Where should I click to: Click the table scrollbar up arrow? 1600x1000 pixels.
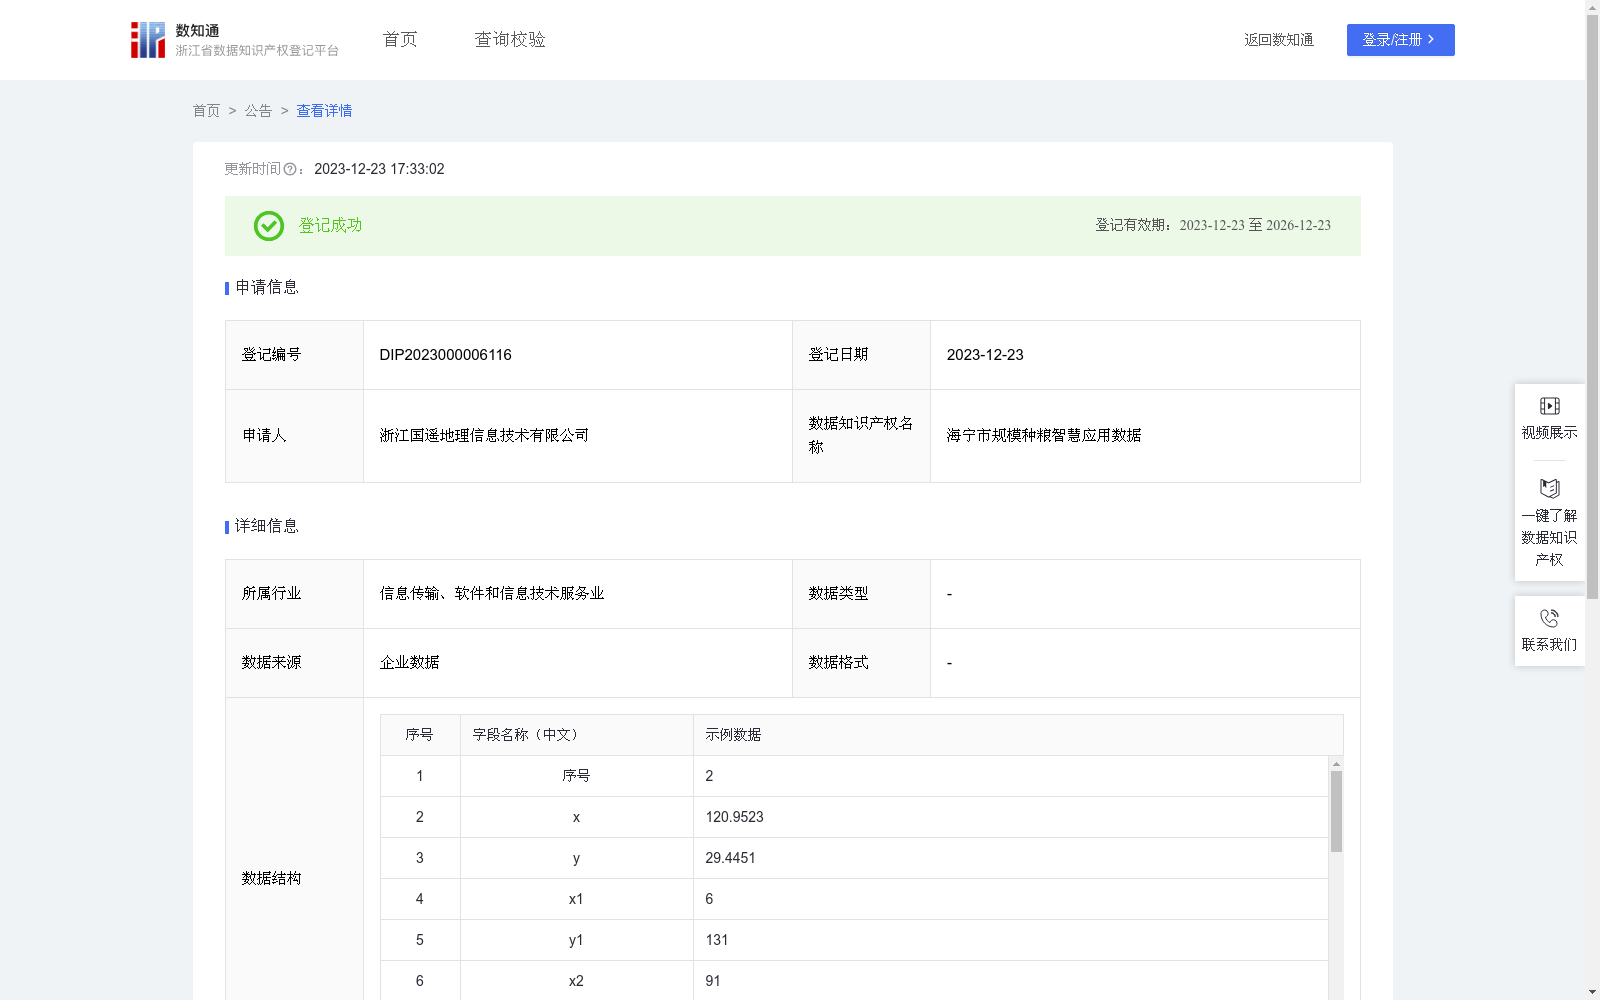click(1336, 764)
